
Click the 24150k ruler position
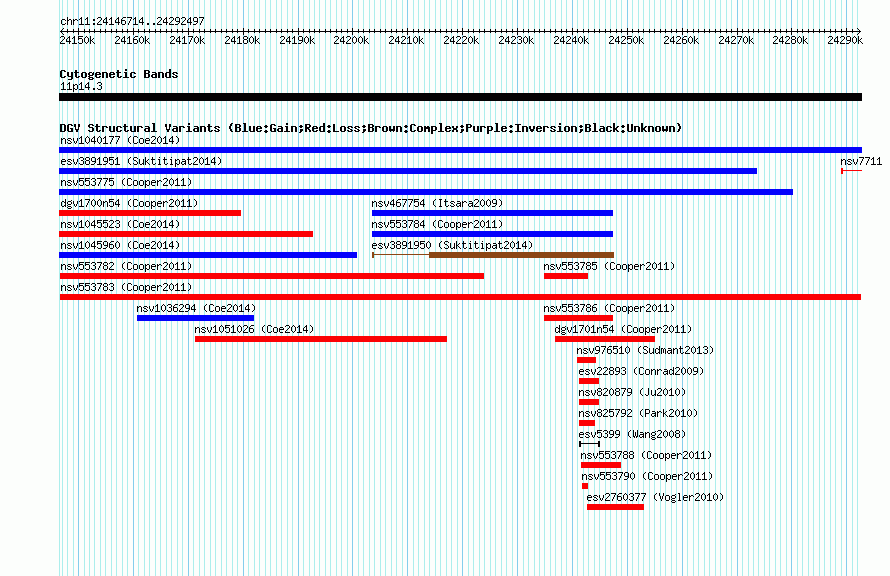(x=77, y=40)
